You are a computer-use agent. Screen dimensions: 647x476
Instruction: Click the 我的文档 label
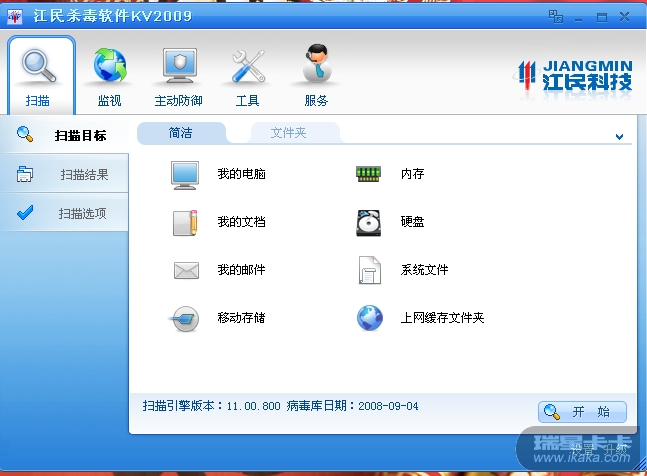pyautogui.click(x=241, y=222)
